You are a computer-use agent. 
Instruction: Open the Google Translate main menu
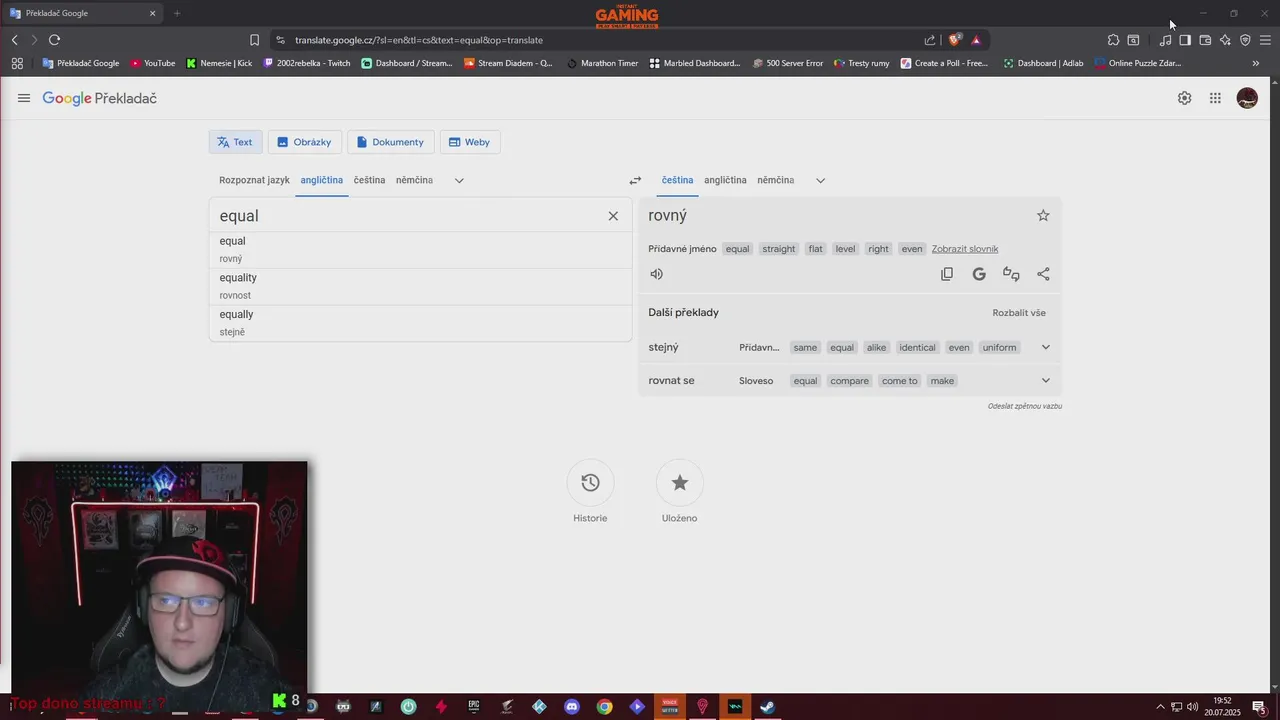[24, 98]
